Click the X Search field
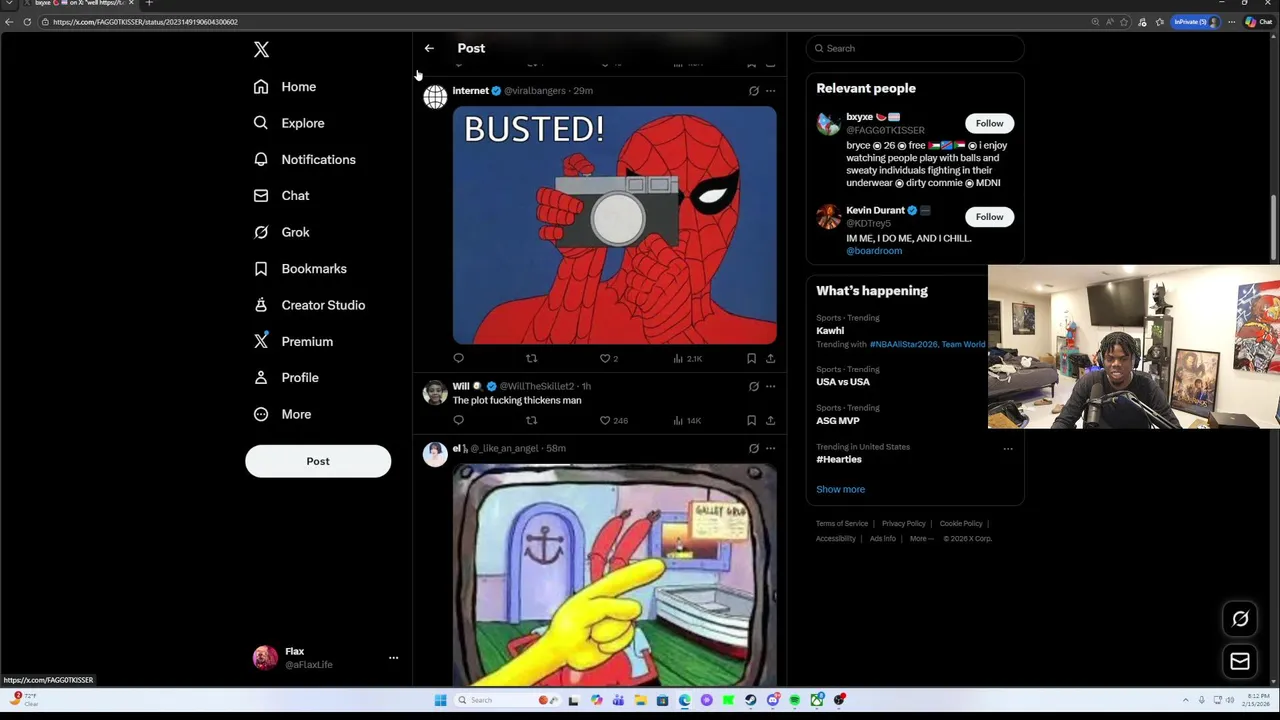The height and width of the screenshot is (720, 1280). (x=915, y=48)
